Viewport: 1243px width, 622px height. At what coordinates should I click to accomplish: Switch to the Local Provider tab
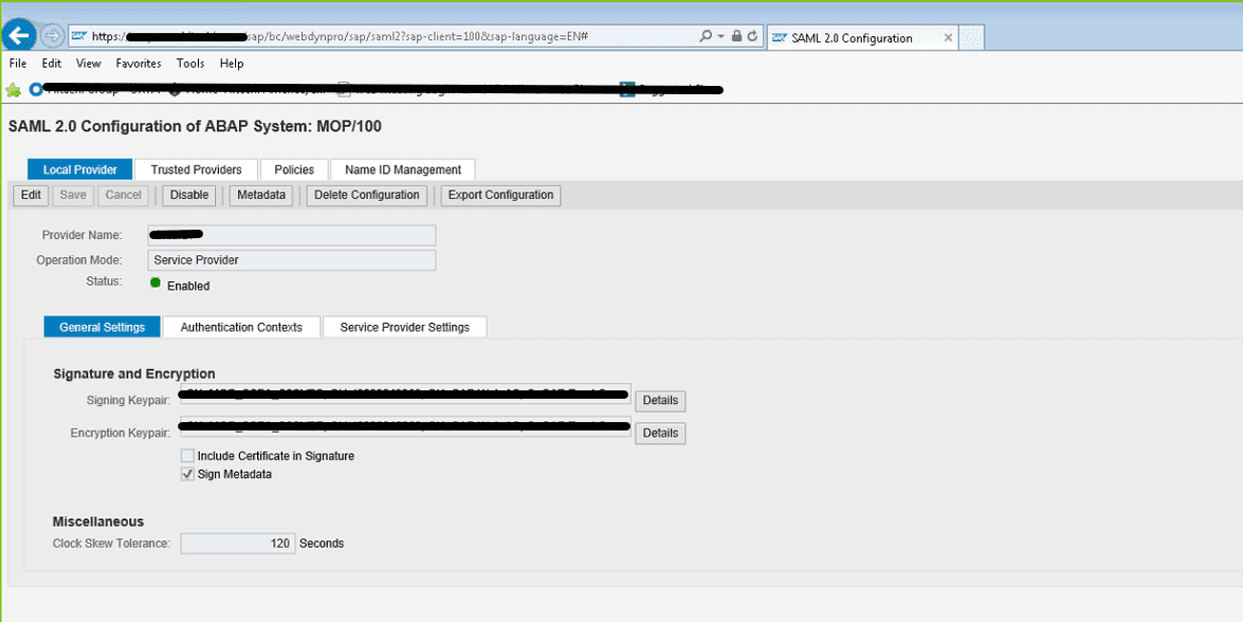click(x=80, y=170)
